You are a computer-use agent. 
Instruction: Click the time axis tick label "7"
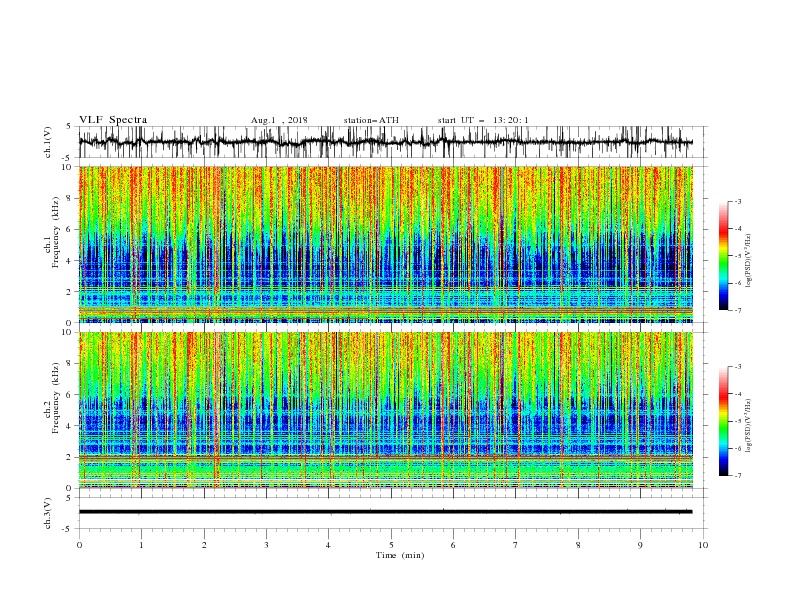516,545
